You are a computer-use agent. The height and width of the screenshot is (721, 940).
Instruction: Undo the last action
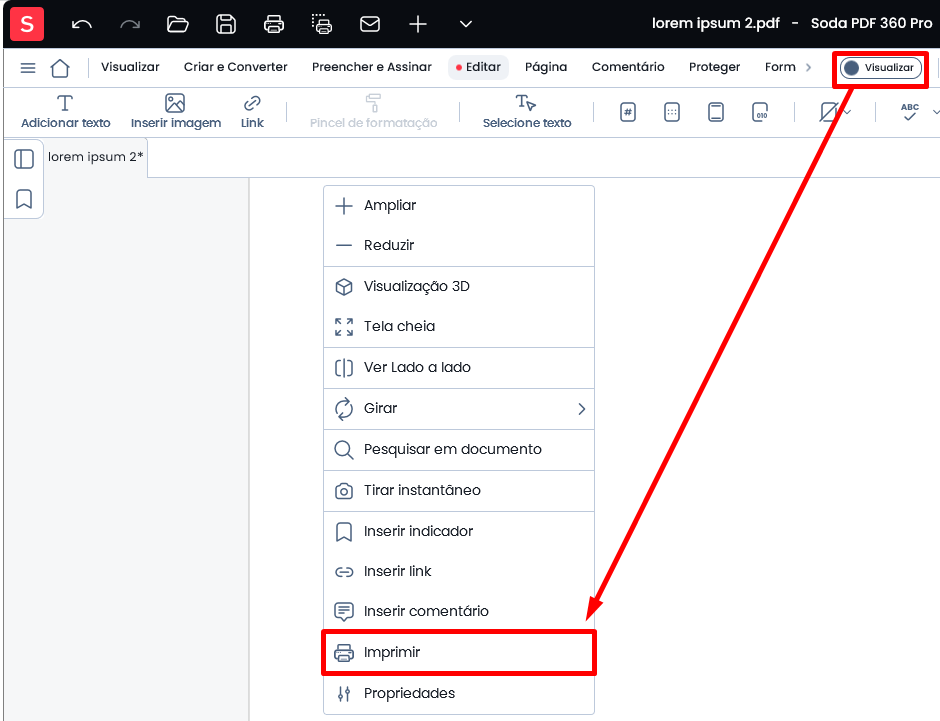(82, 25)
